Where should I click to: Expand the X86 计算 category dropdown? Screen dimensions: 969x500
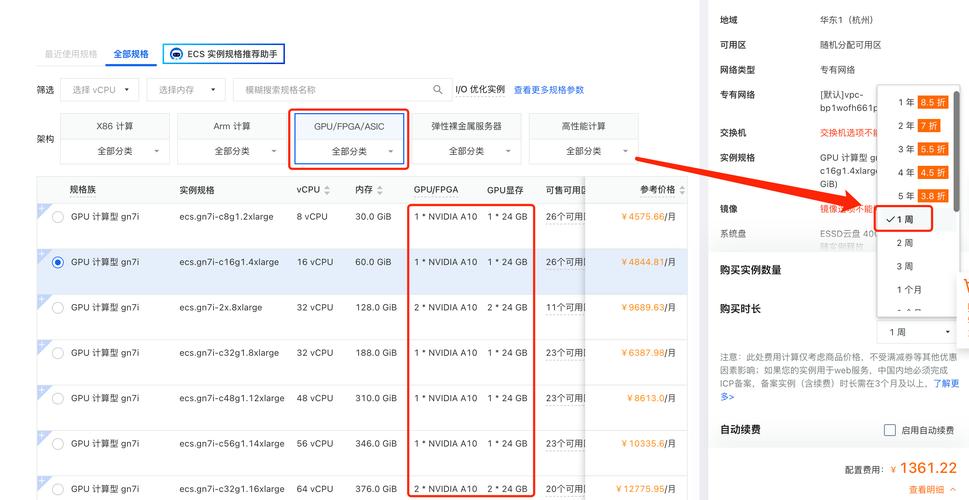[115, 152]
